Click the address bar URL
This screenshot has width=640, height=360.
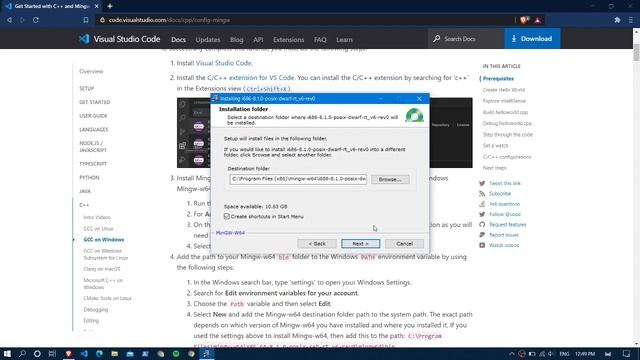[169, 20]
